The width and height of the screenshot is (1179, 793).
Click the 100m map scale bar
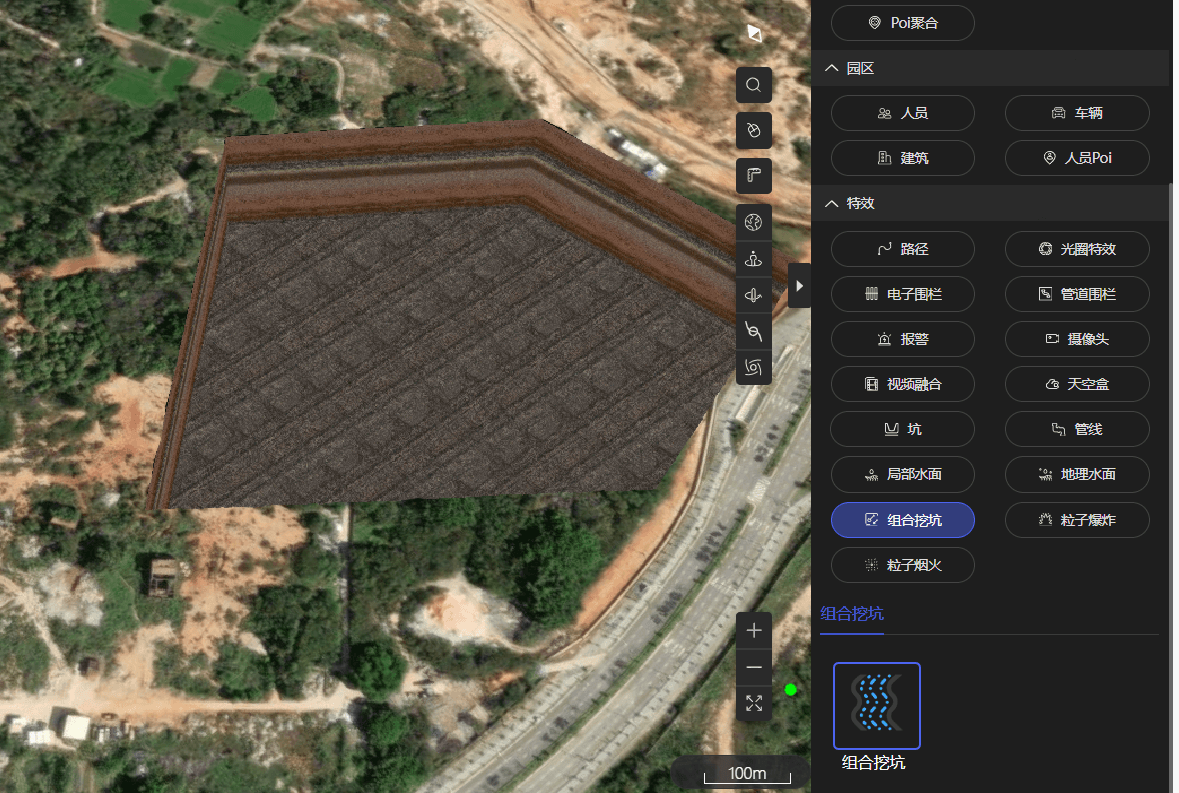(x=747, y=773)
